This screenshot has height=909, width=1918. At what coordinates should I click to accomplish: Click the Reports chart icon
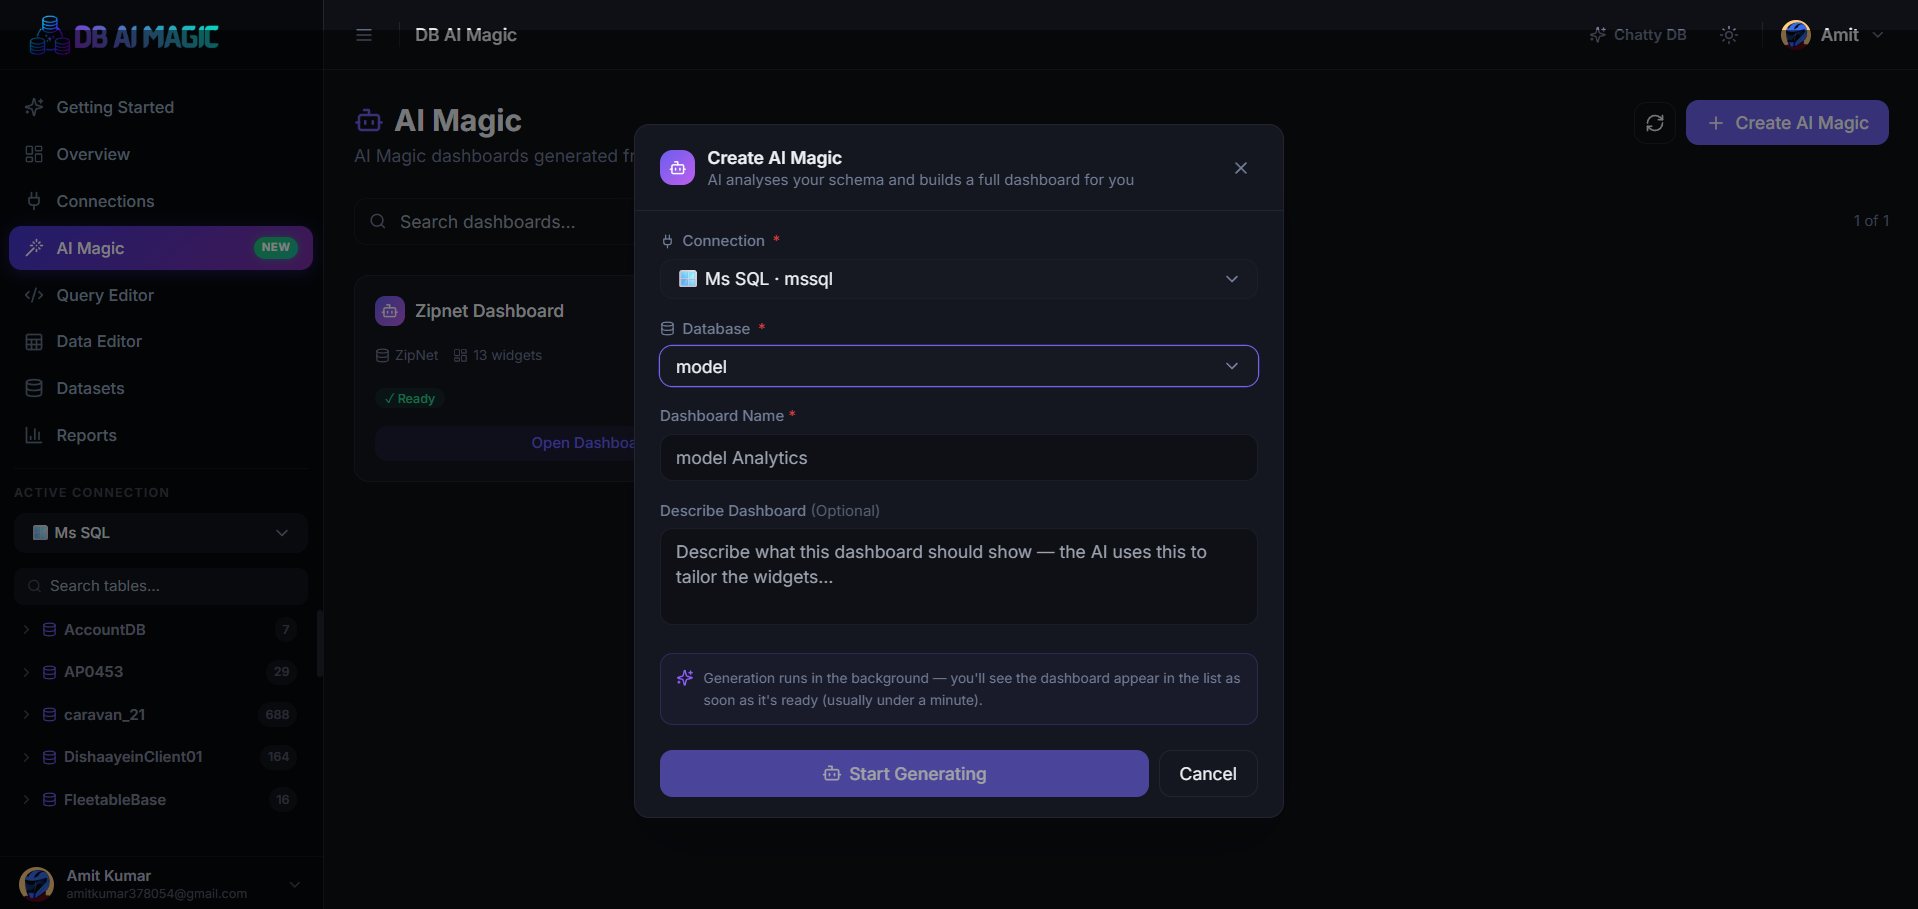pyautogui.click(x=34, y=435)
